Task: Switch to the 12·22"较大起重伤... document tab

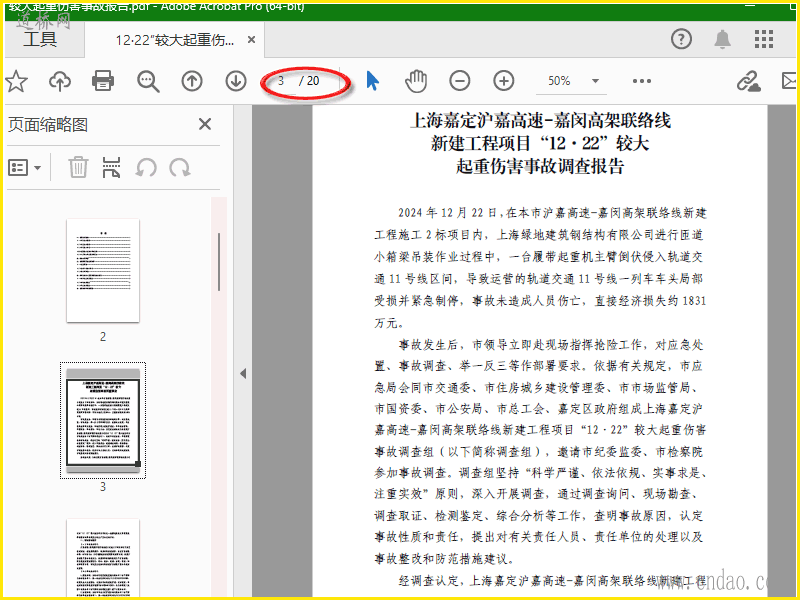Action: 175,40
